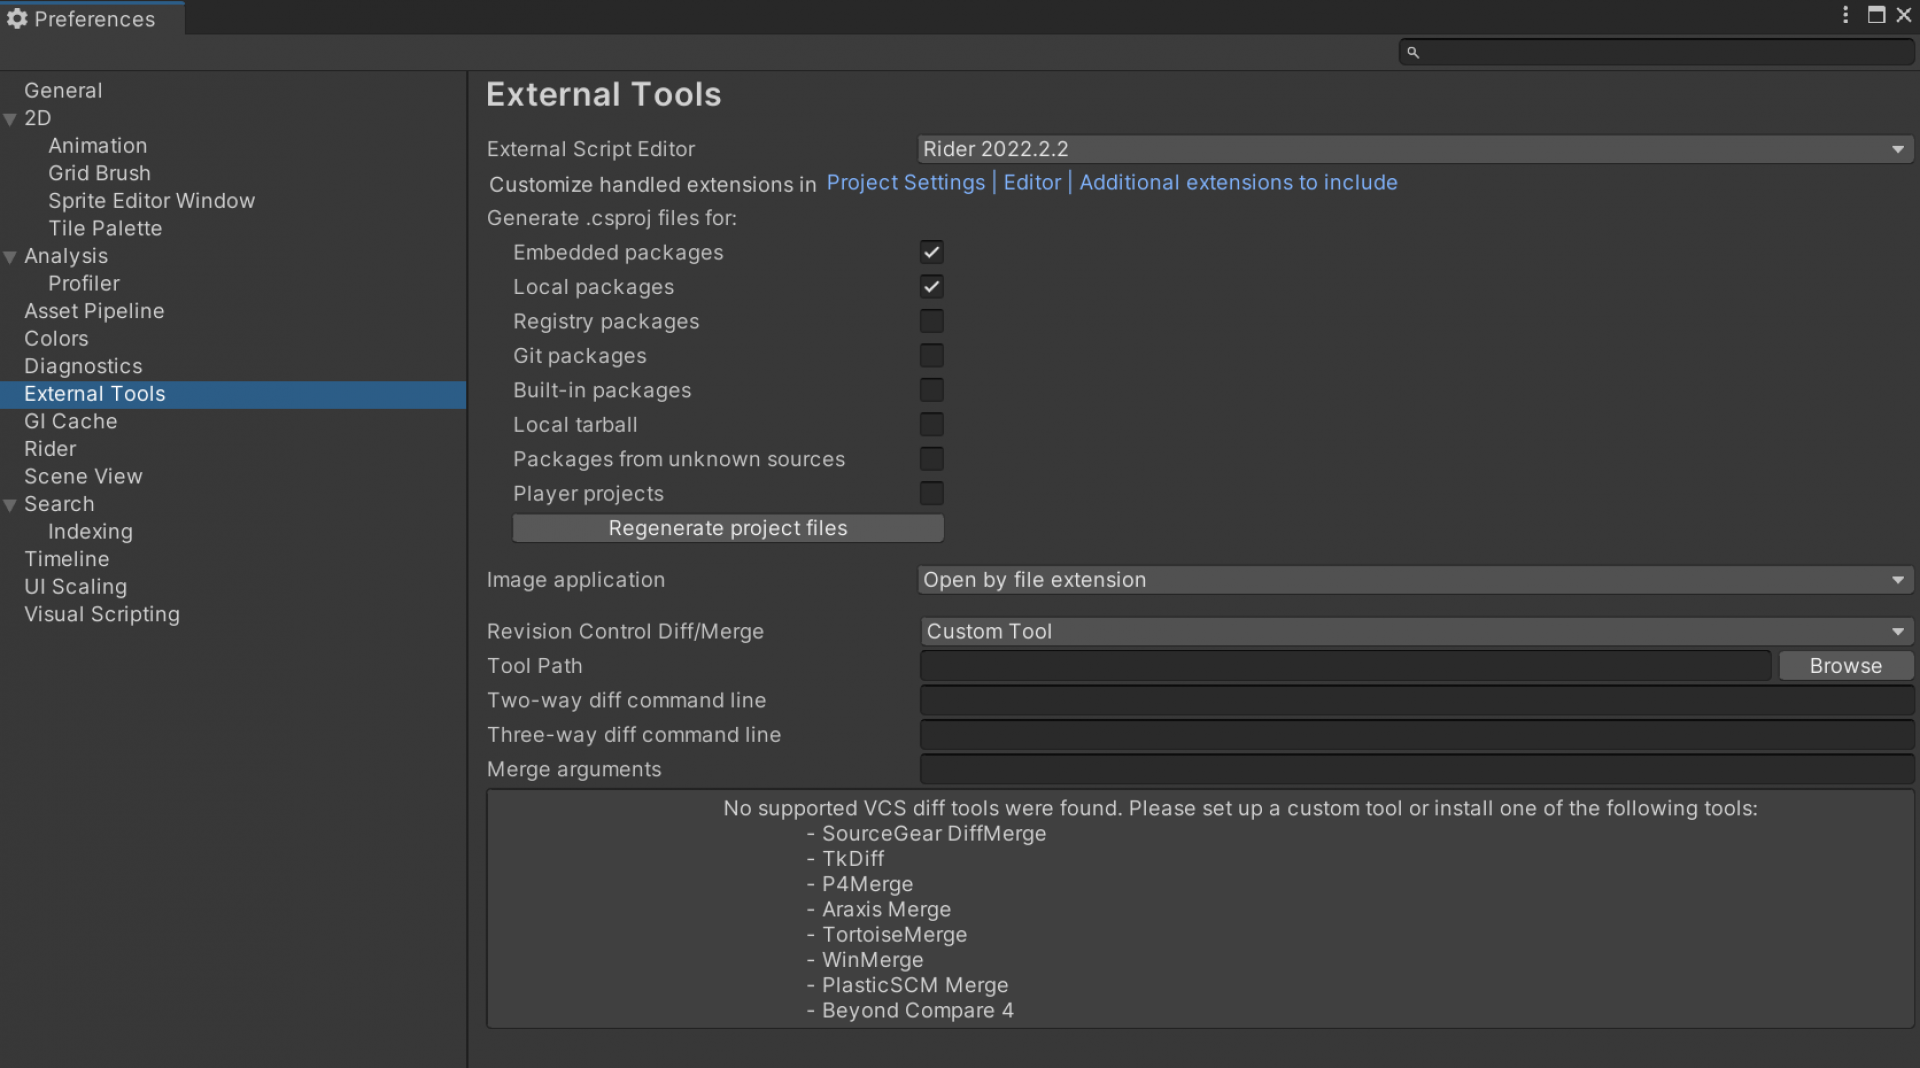Select the Search section
Screen dimensions: 1920x1068
coord(59,504)
